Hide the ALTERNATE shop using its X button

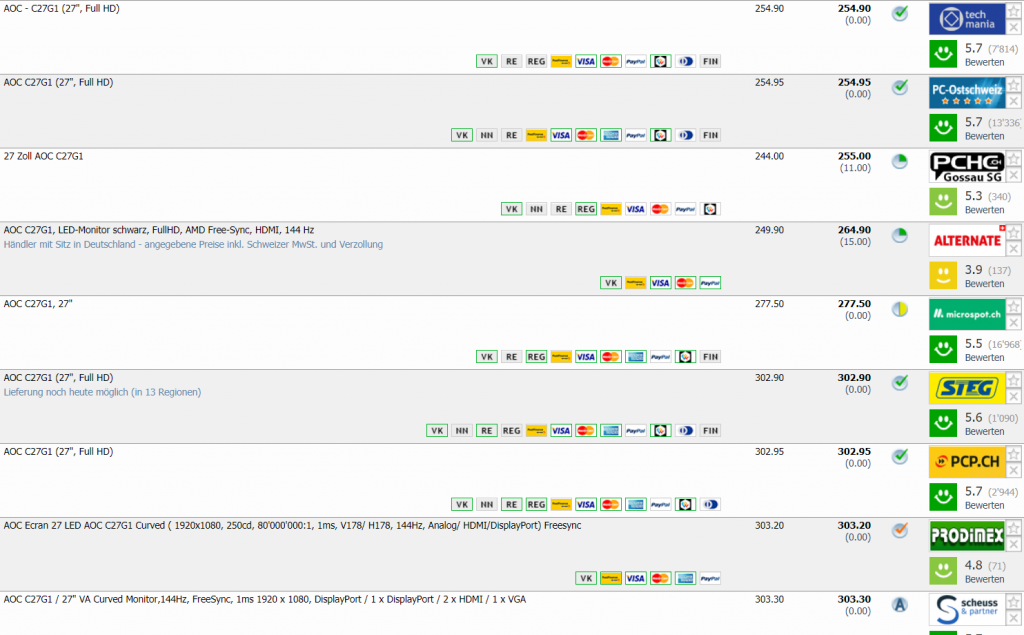[1014, 249]
